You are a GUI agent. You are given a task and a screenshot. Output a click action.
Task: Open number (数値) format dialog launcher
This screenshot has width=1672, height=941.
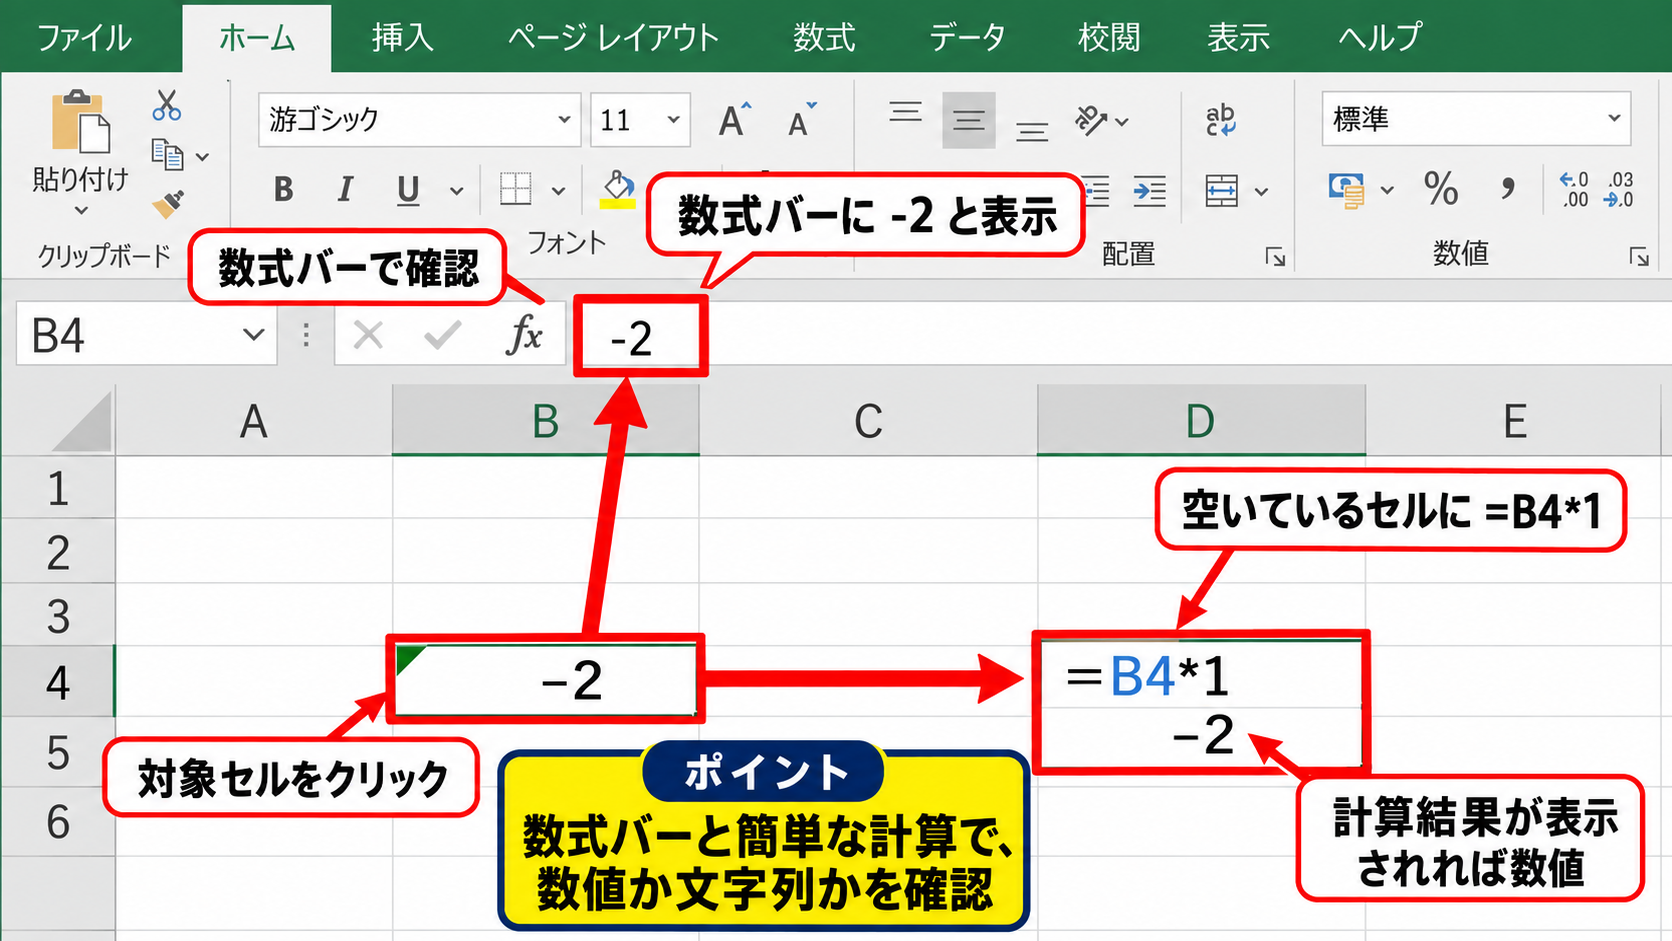[1639, 257]
